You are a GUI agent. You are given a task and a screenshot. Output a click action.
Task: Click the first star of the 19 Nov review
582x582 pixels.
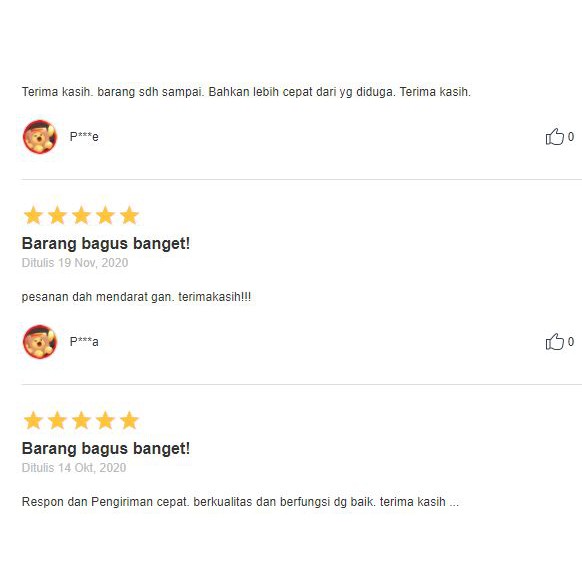point(33,215)
